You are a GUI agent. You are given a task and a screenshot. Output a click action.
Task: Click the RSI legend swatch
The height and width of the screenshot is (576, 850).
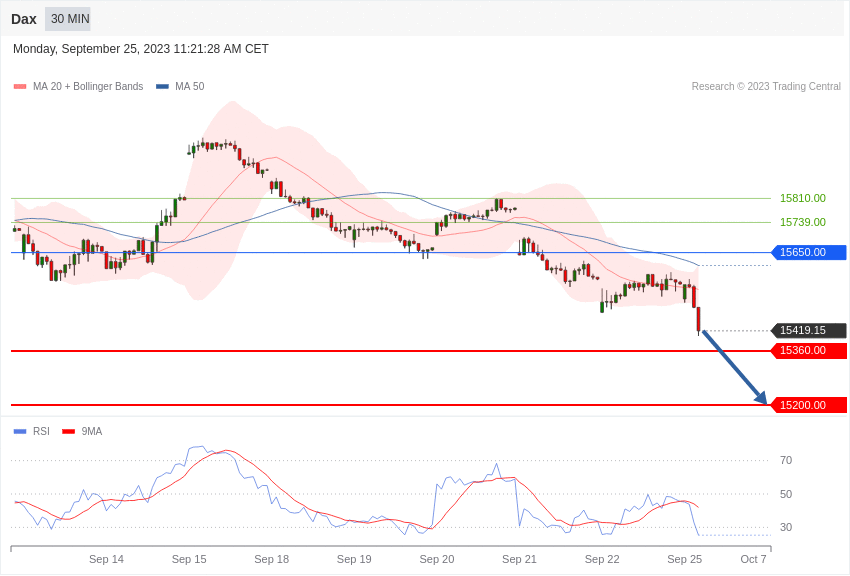pos(20,431)
